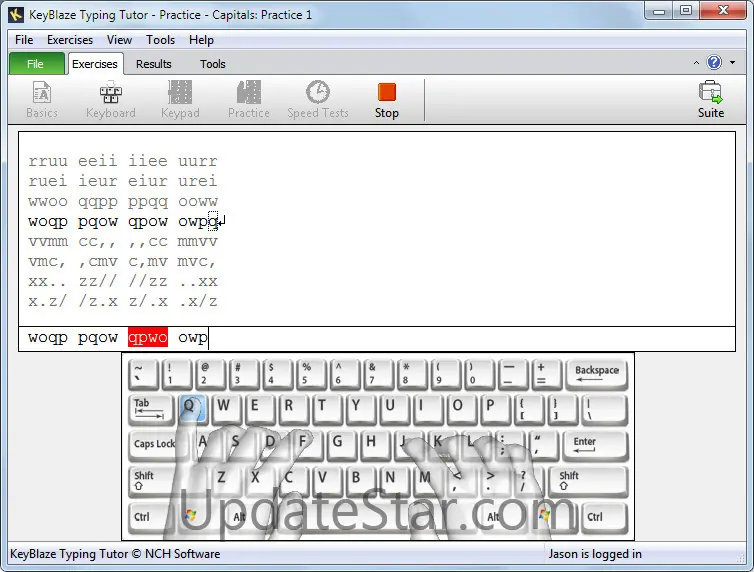The height and width of the screenshot is (572, 754).
Task: Open the Suite toolbox icon
Action: coord(710,100)
